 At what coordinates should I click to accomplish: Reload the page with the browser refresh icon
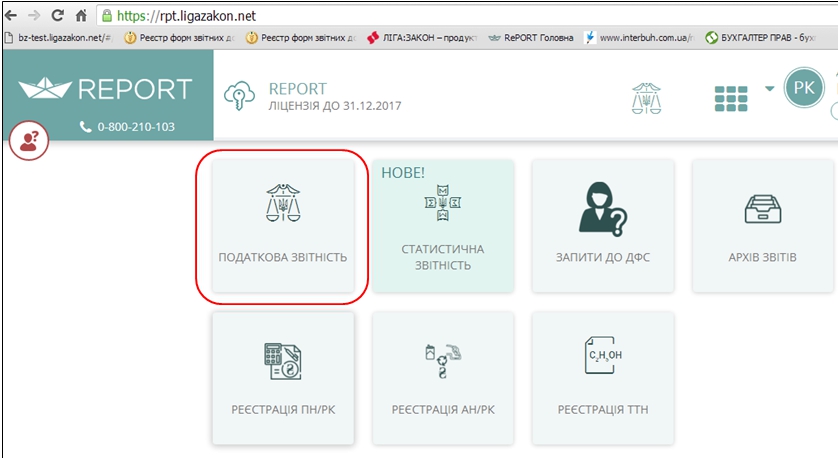click(x=57, y=15)
